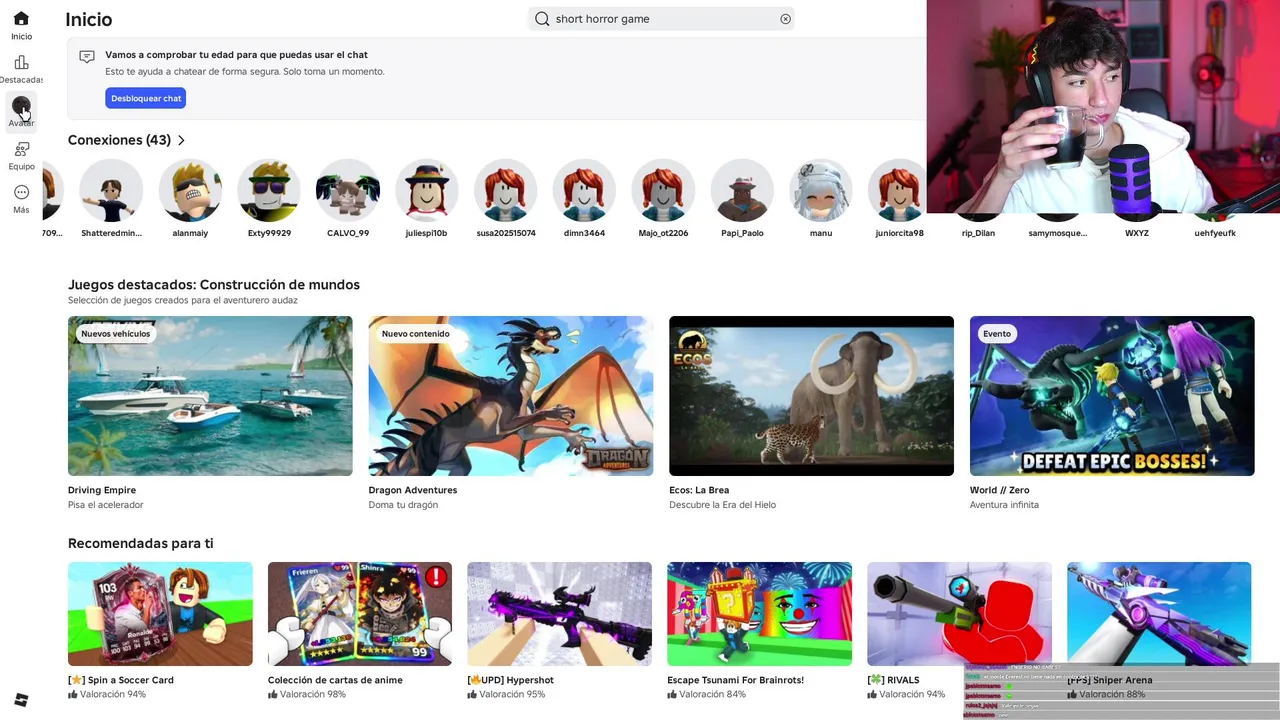This screenshot has width=1280, height=720.
Task: Click the 'Nuevo contenido' badge
Action: 416,334
